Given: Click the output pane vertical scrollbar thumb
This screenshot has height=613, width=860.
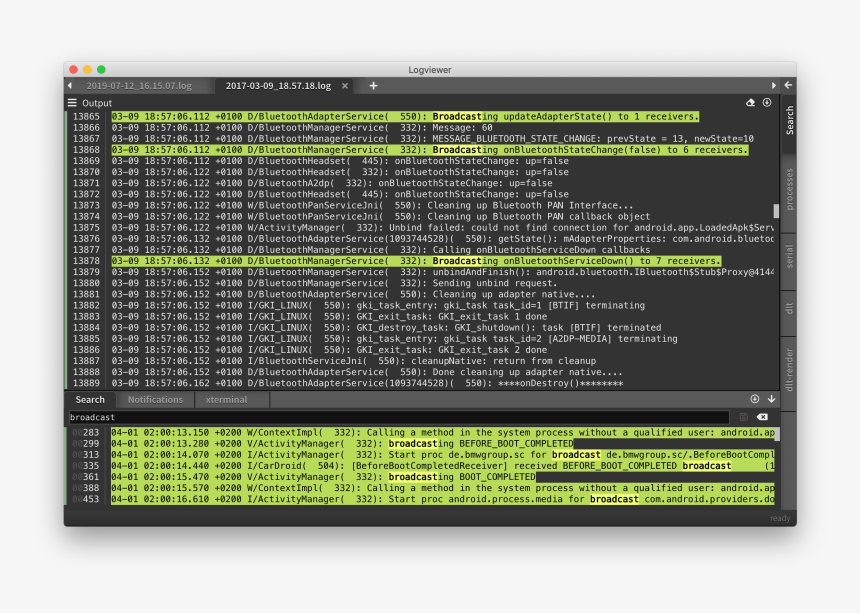Looking at the screenshot, I should (x=776, y=211).
